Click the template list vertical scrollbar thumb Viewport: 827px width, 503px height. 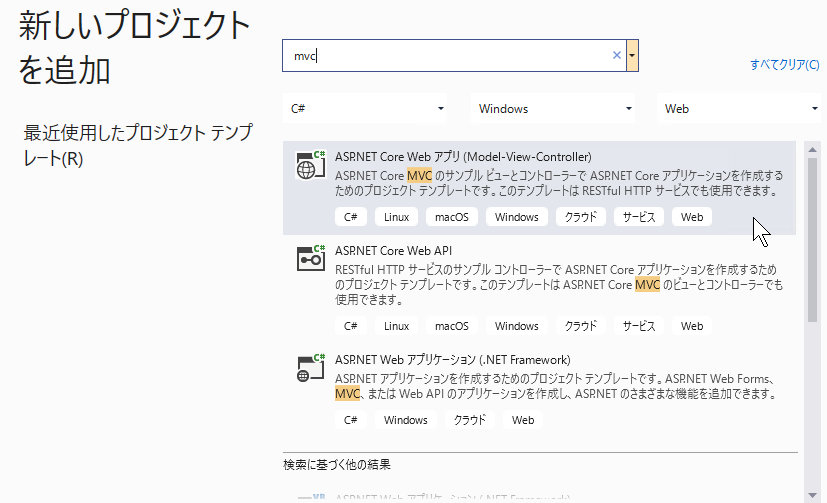coord(812,239)
